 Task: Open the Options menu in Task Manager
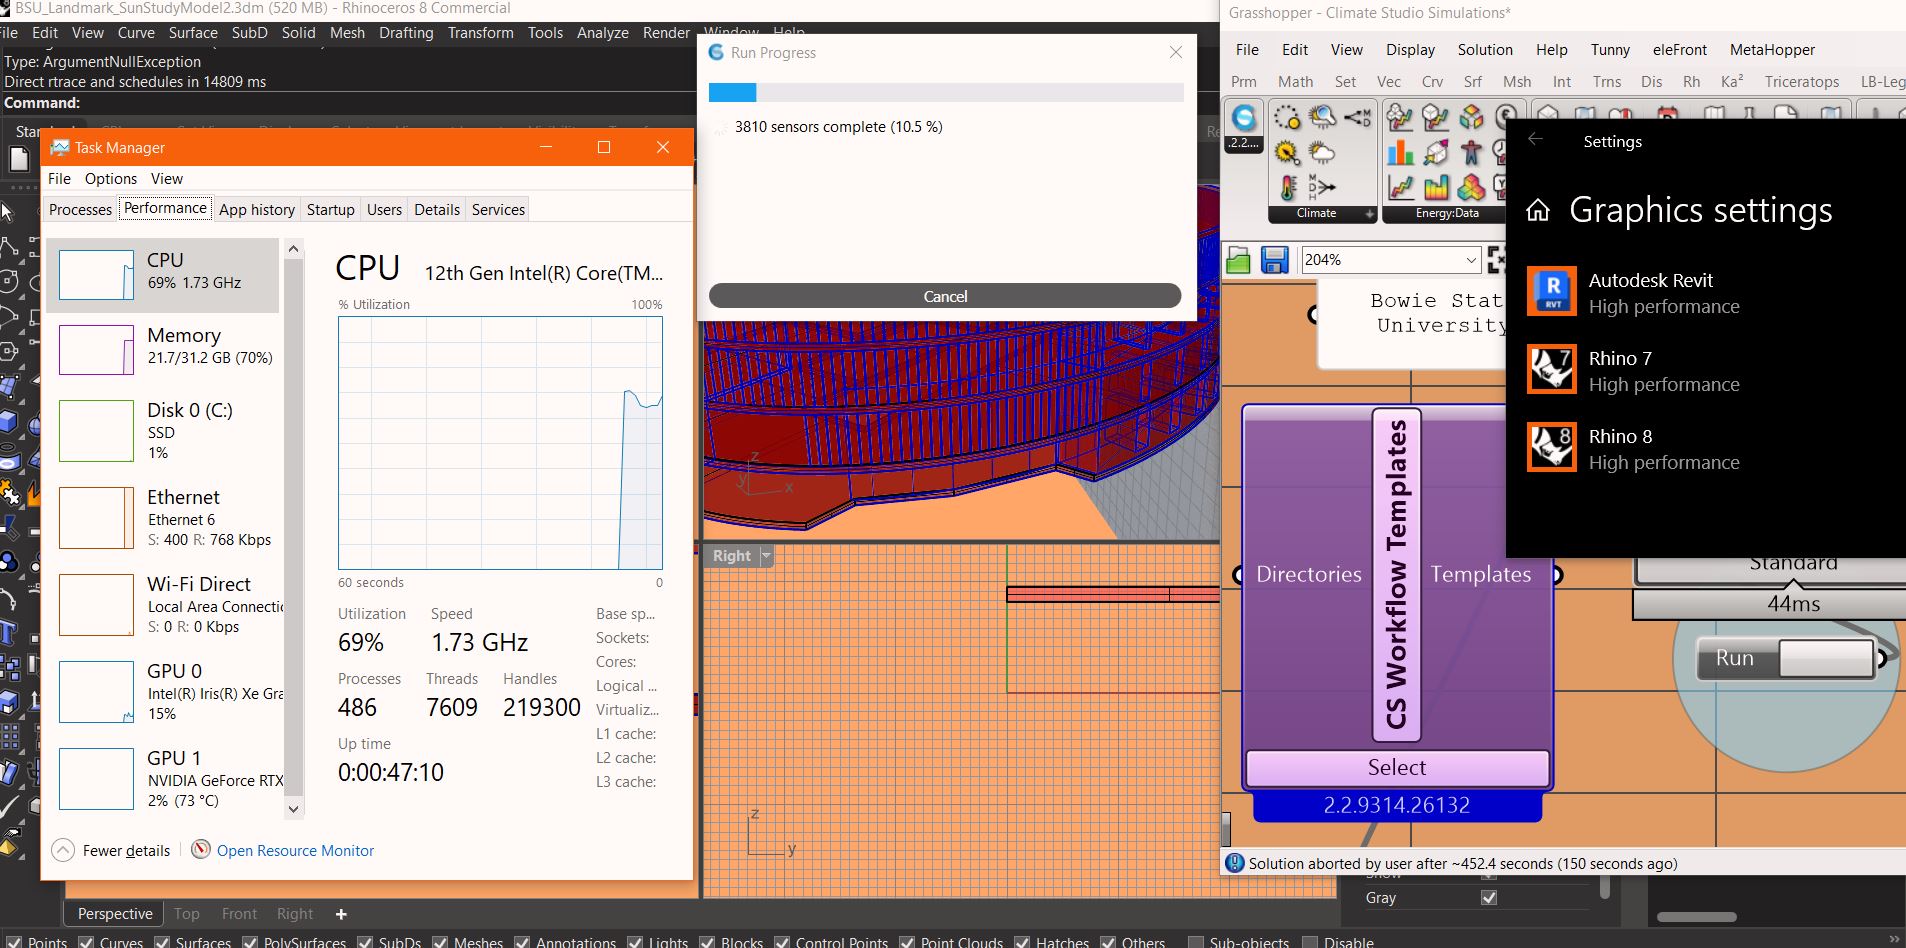[x=111, y=178]
